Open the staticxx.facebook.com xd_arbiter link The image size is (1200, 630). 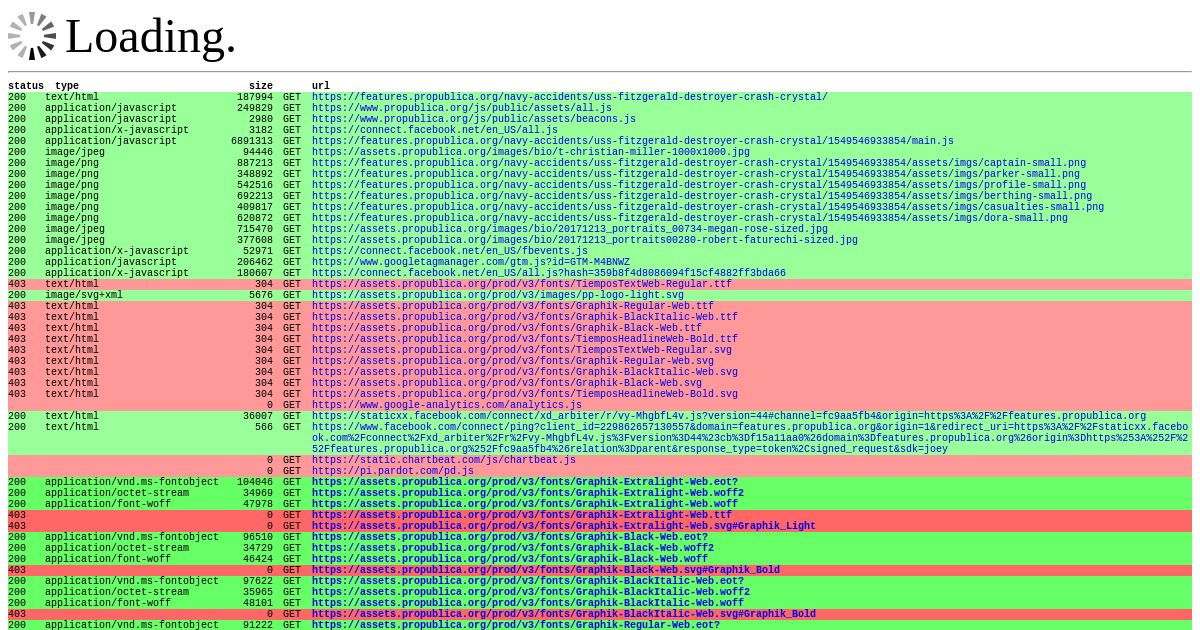coord(729,416)
